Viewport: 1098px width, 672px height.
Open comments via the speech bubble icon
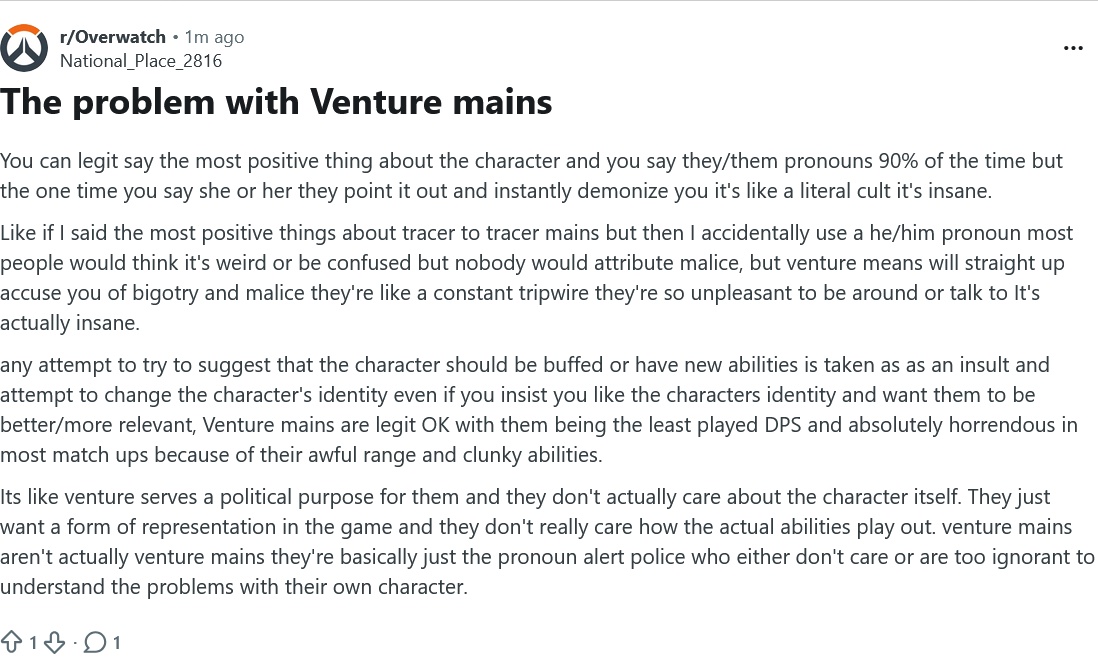95,642
